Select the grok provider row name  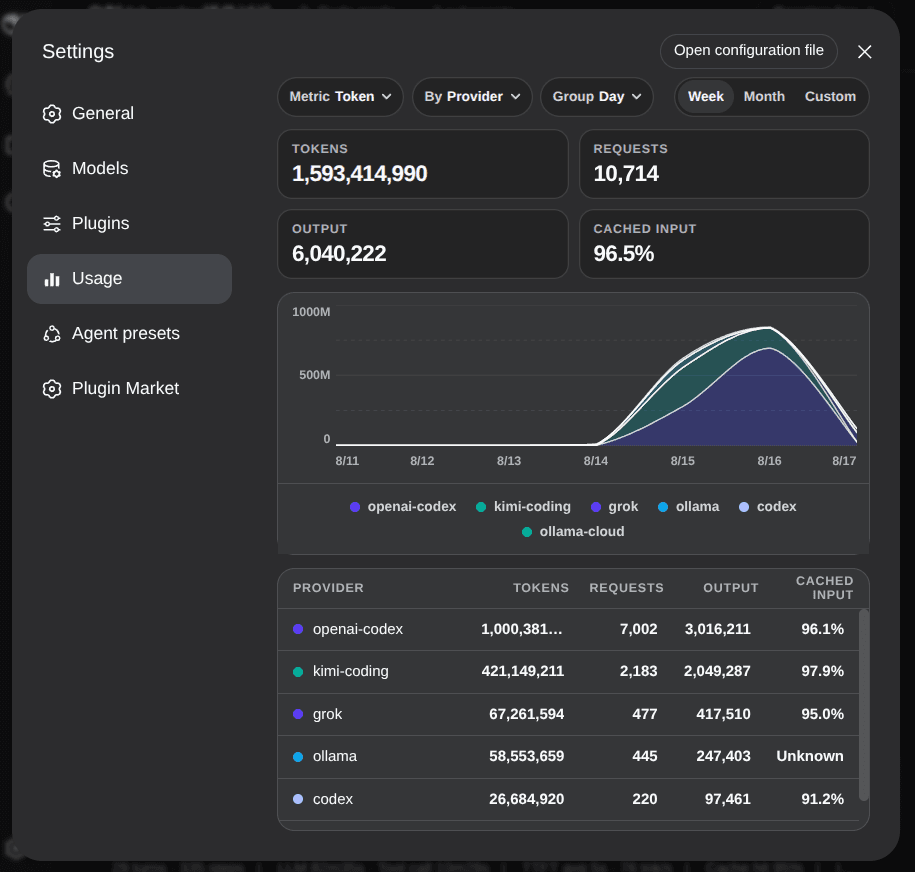(x=327, y=714)
